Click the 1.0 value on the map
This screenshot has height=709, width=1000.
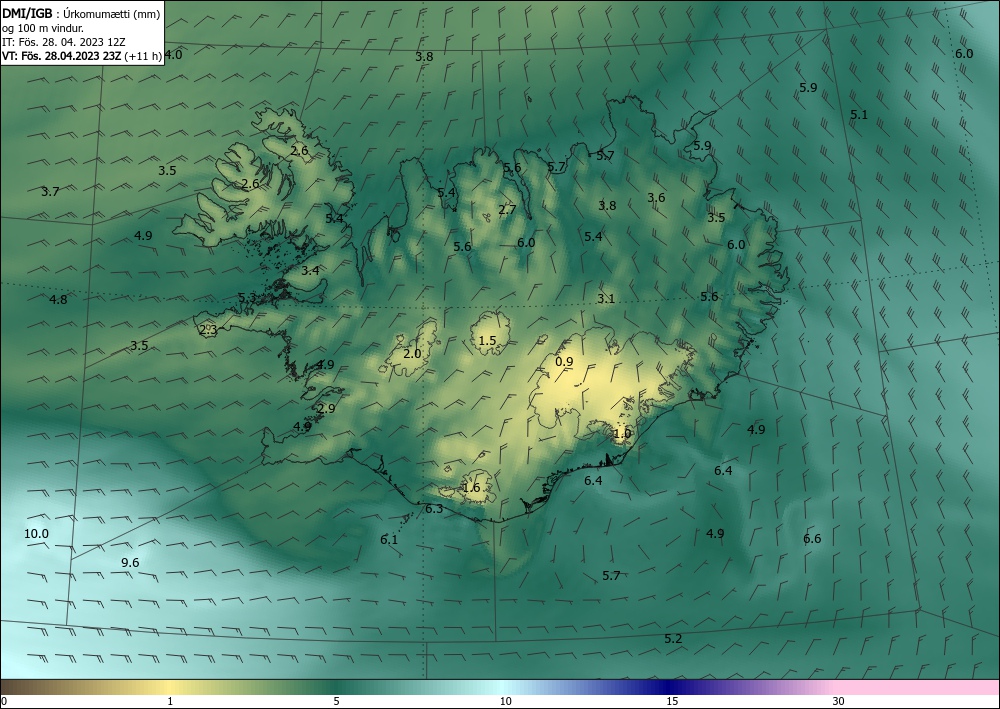[622, 434]
